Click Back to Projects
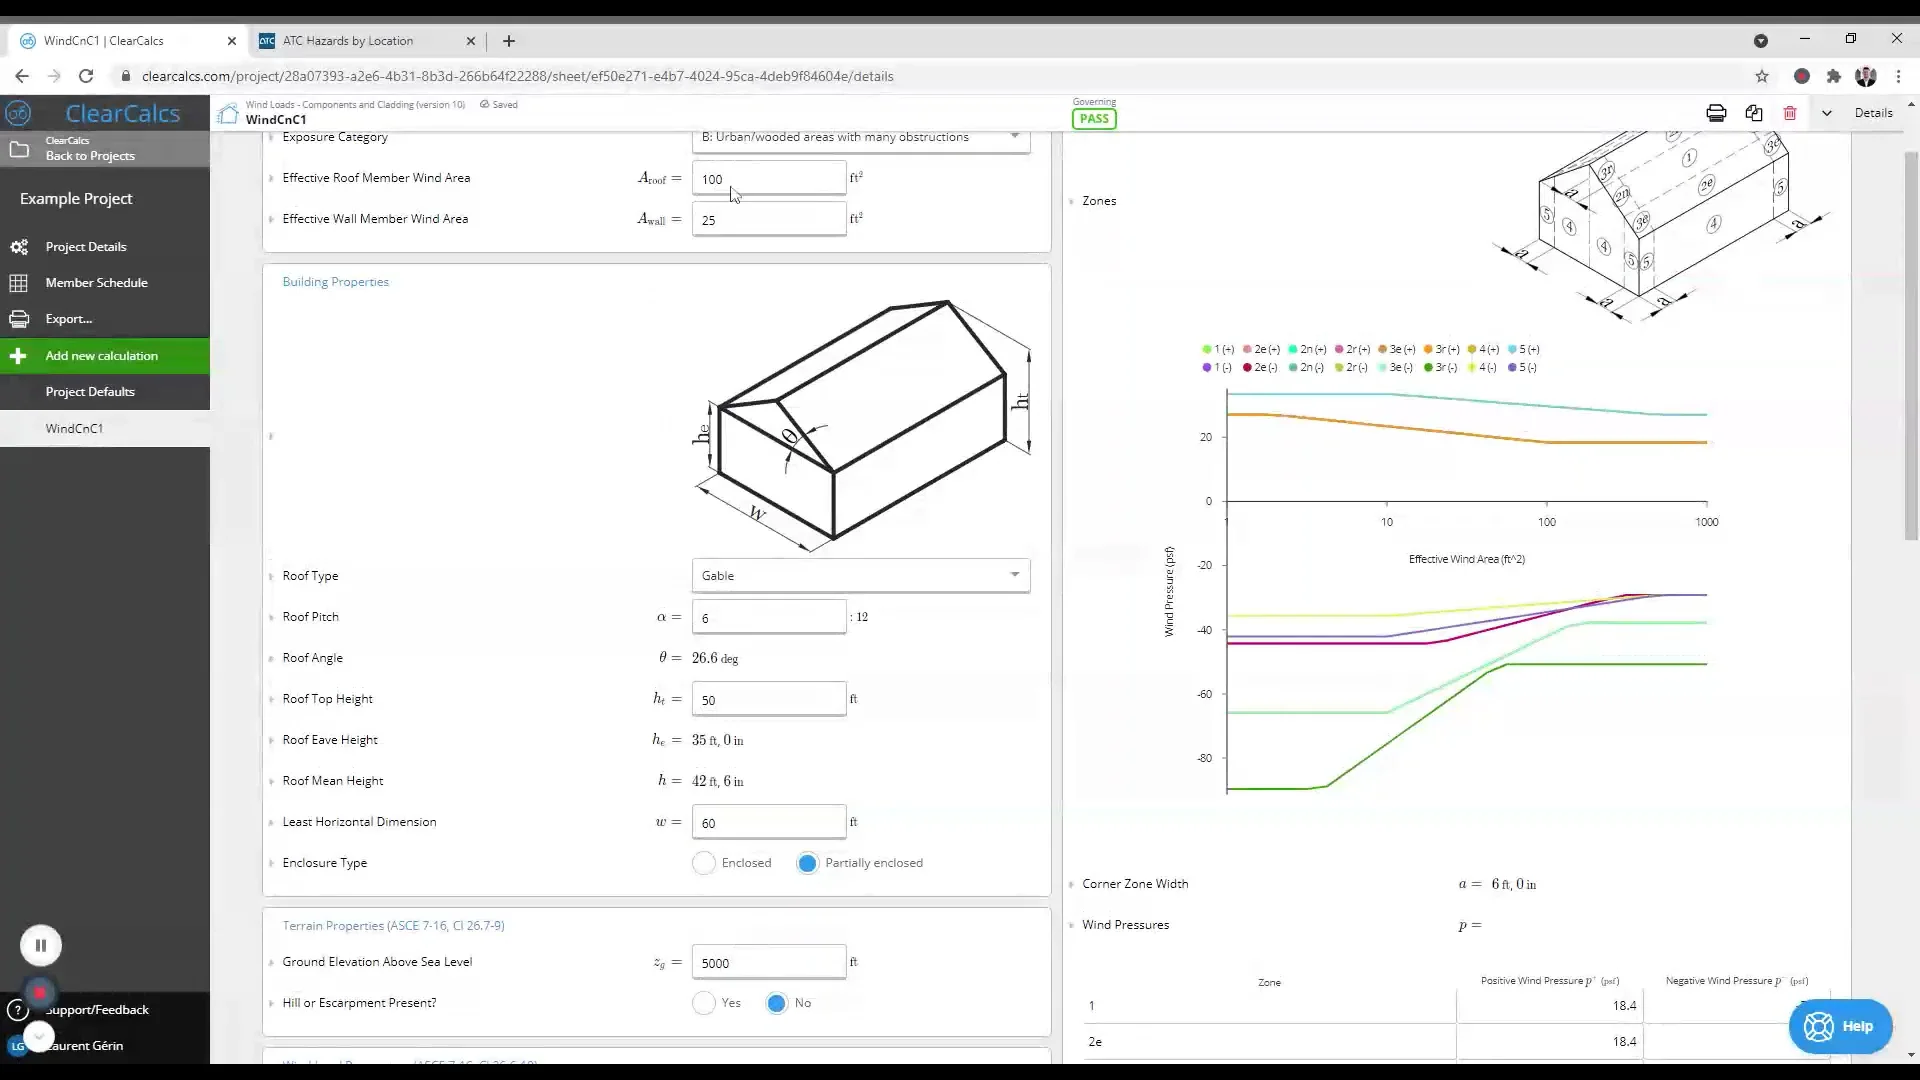 tap(90, 156)
